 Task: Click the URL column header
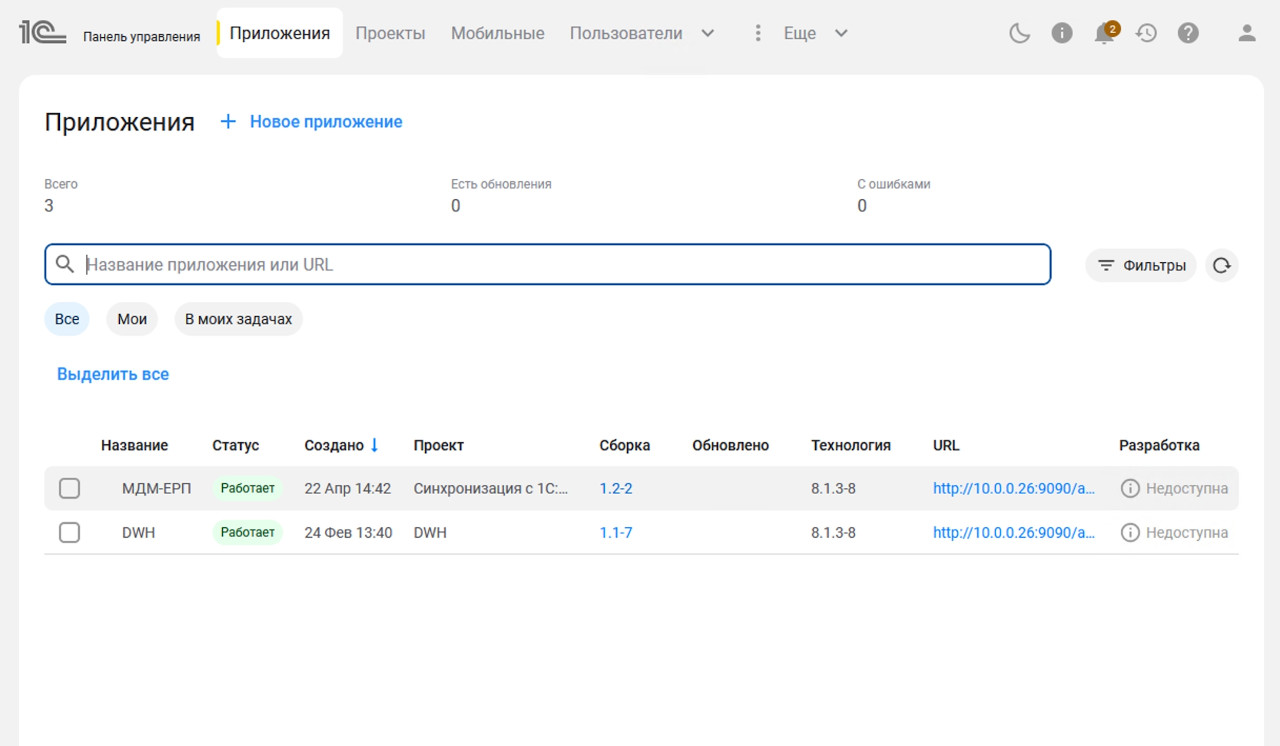946,445
